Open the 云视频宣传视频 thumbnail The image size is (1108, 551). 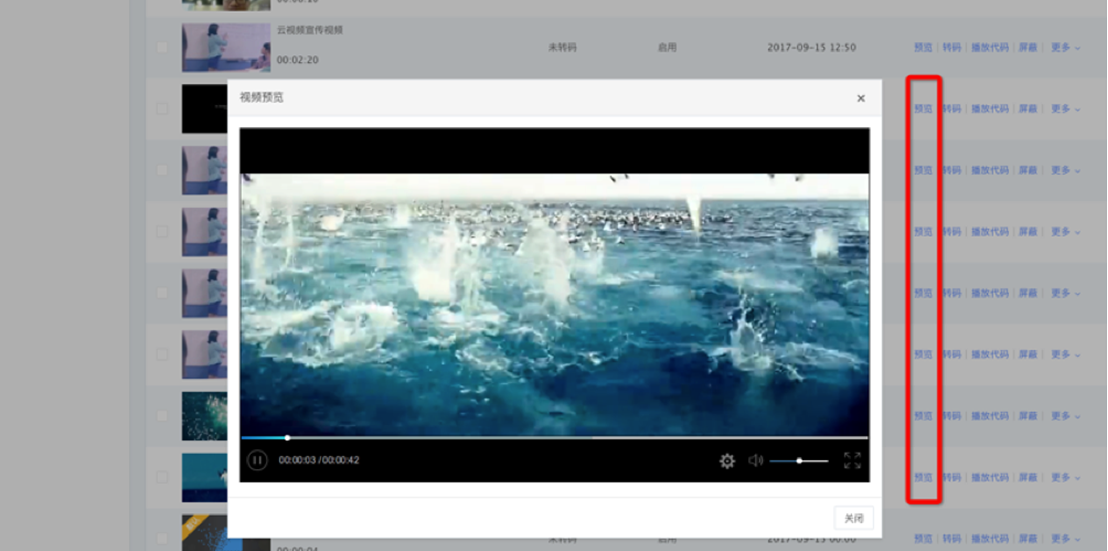[x=225, y=47]
